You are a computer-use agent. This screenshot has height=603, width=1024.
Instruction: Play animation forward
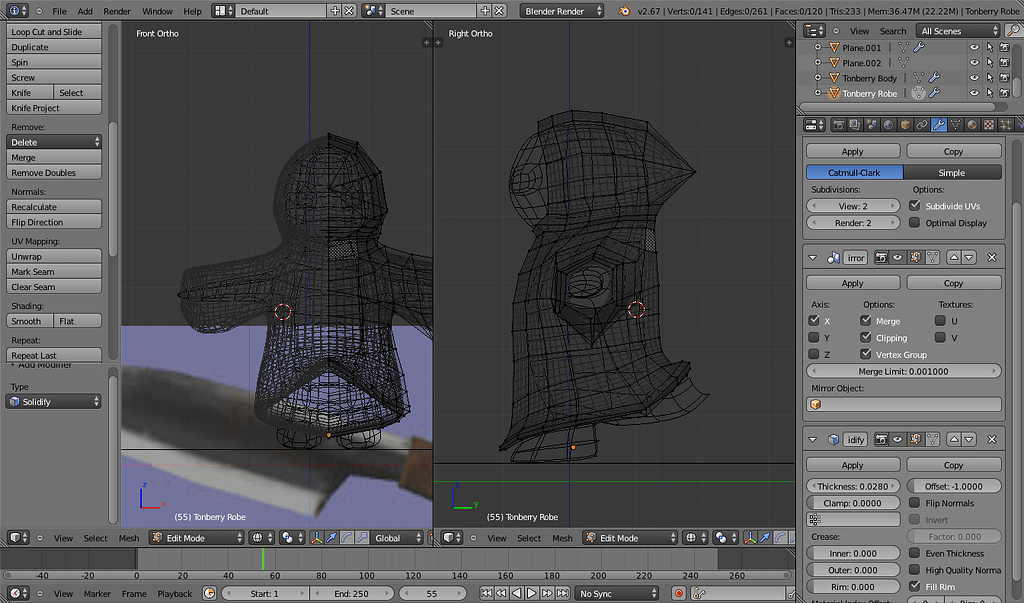[532, 593]
